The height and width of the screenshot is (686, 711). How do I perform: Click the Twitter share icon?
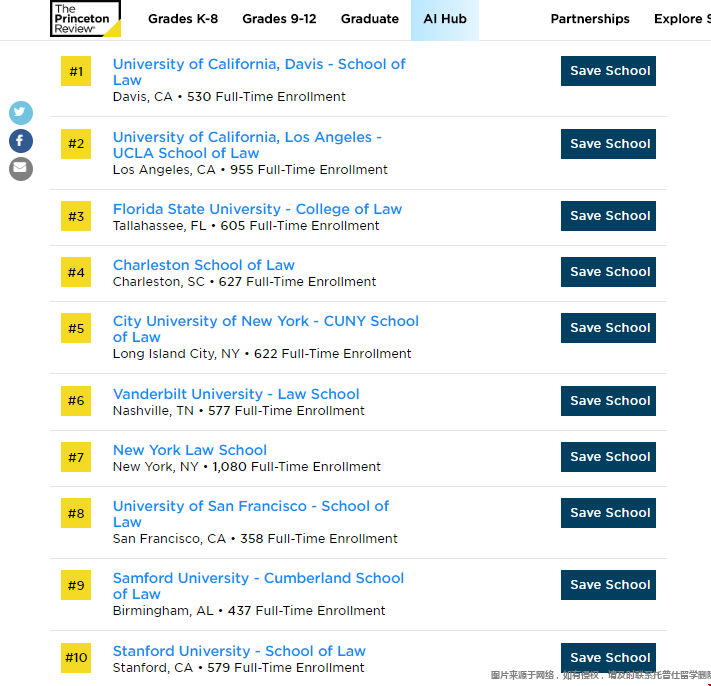coord(21,113)
